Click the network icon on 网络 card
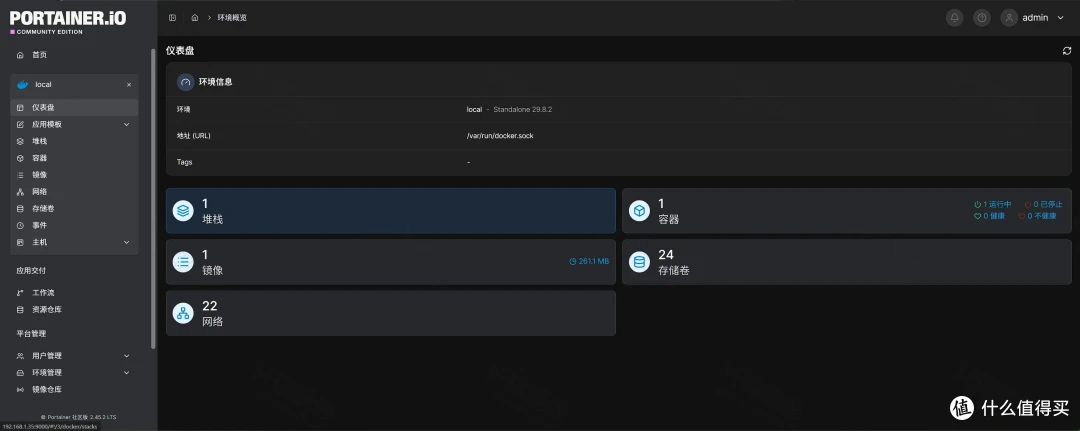The height and width of the screenshot is (431, 1080). pos(183,313)
